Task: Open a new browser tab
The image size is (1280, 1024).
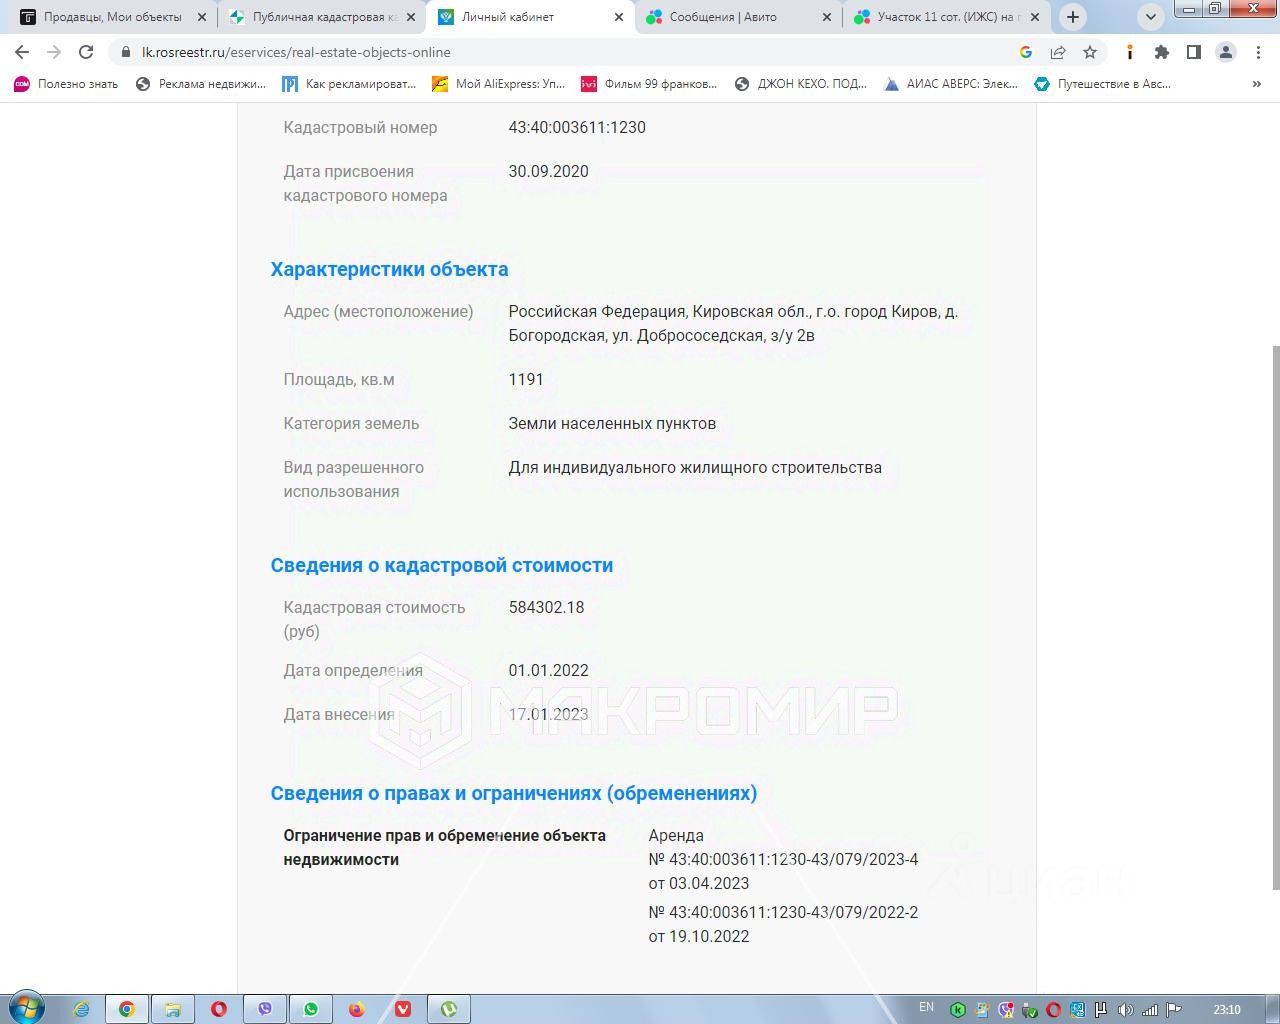Action: pyautogui.click(x=1073, y=17)
